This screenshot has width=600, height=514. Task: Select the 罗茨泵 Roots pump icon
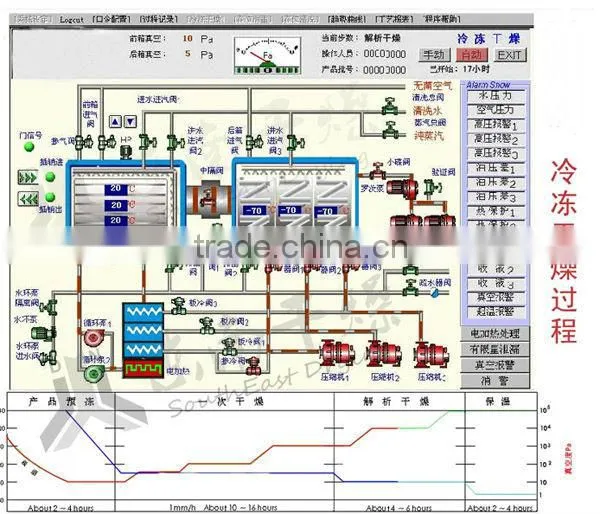(x=402, y=188)
